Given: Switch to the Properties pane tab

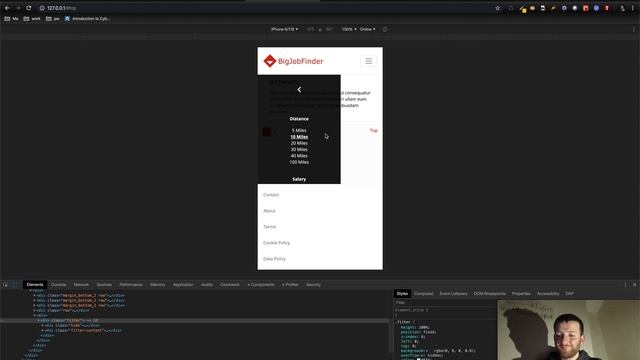Looking at the screenshot, I should [x=521, y=293].
